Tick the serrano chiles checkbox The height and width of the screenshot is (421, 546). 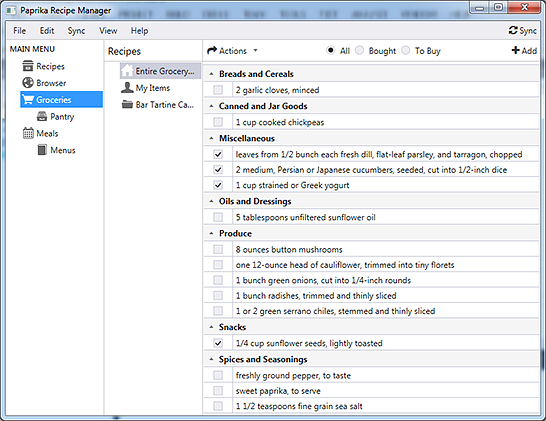click(x=218, y=311)
